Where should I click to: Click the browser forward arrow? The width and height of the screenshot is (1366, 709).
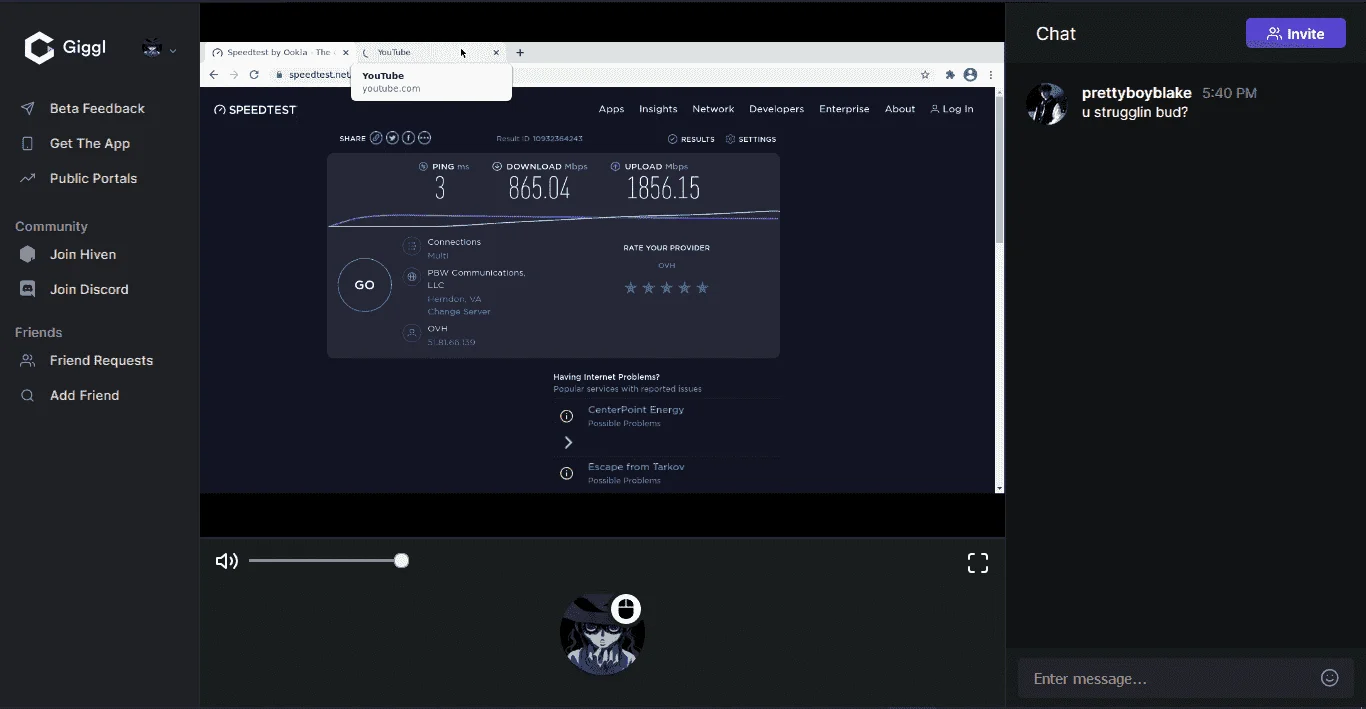[x=234, y=75]
